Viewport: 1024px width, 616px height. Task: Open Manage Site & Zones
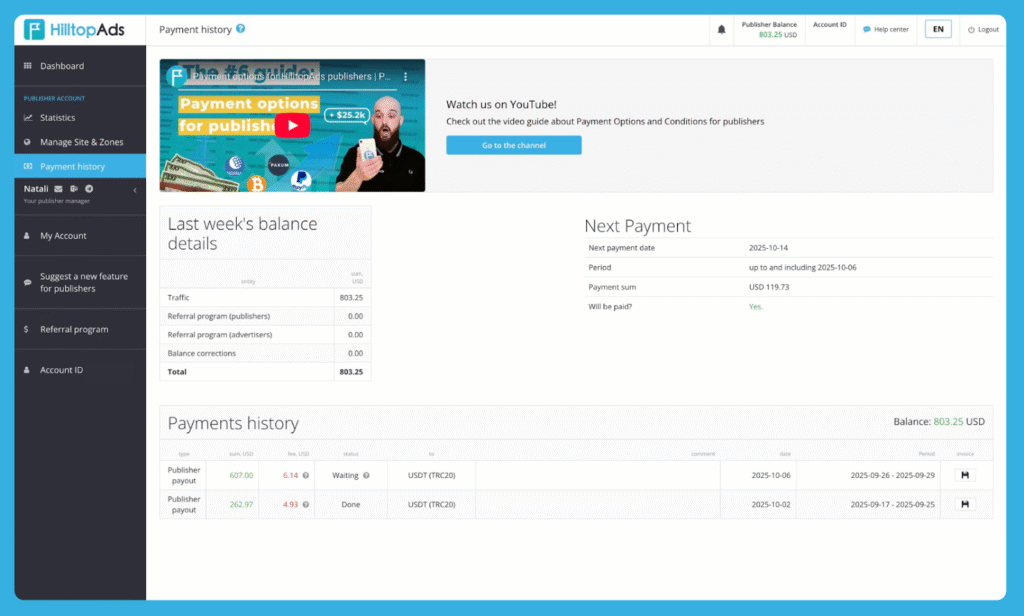[81, 142]
